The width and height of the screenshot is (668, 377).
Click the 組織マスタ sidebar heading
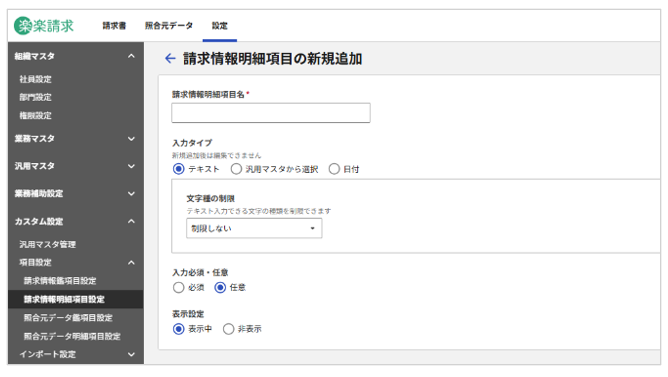point(35,56)
